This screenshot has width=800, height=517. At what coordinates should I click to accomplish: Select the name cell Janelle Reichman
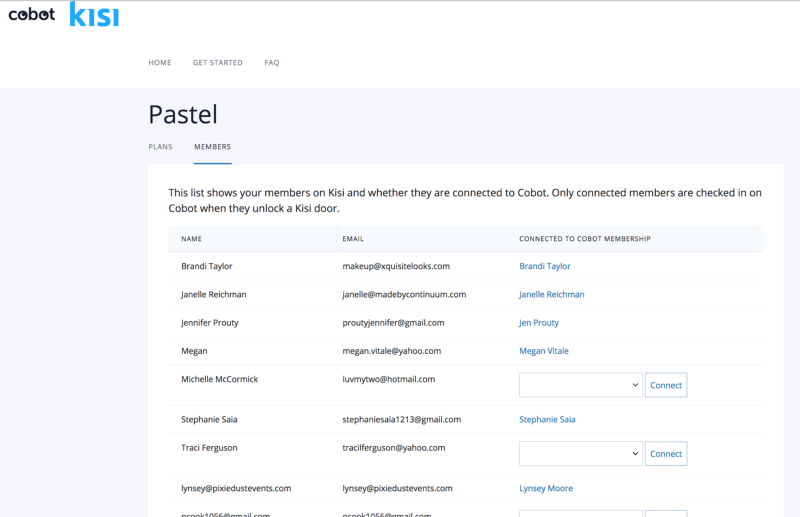click(213, 294)
